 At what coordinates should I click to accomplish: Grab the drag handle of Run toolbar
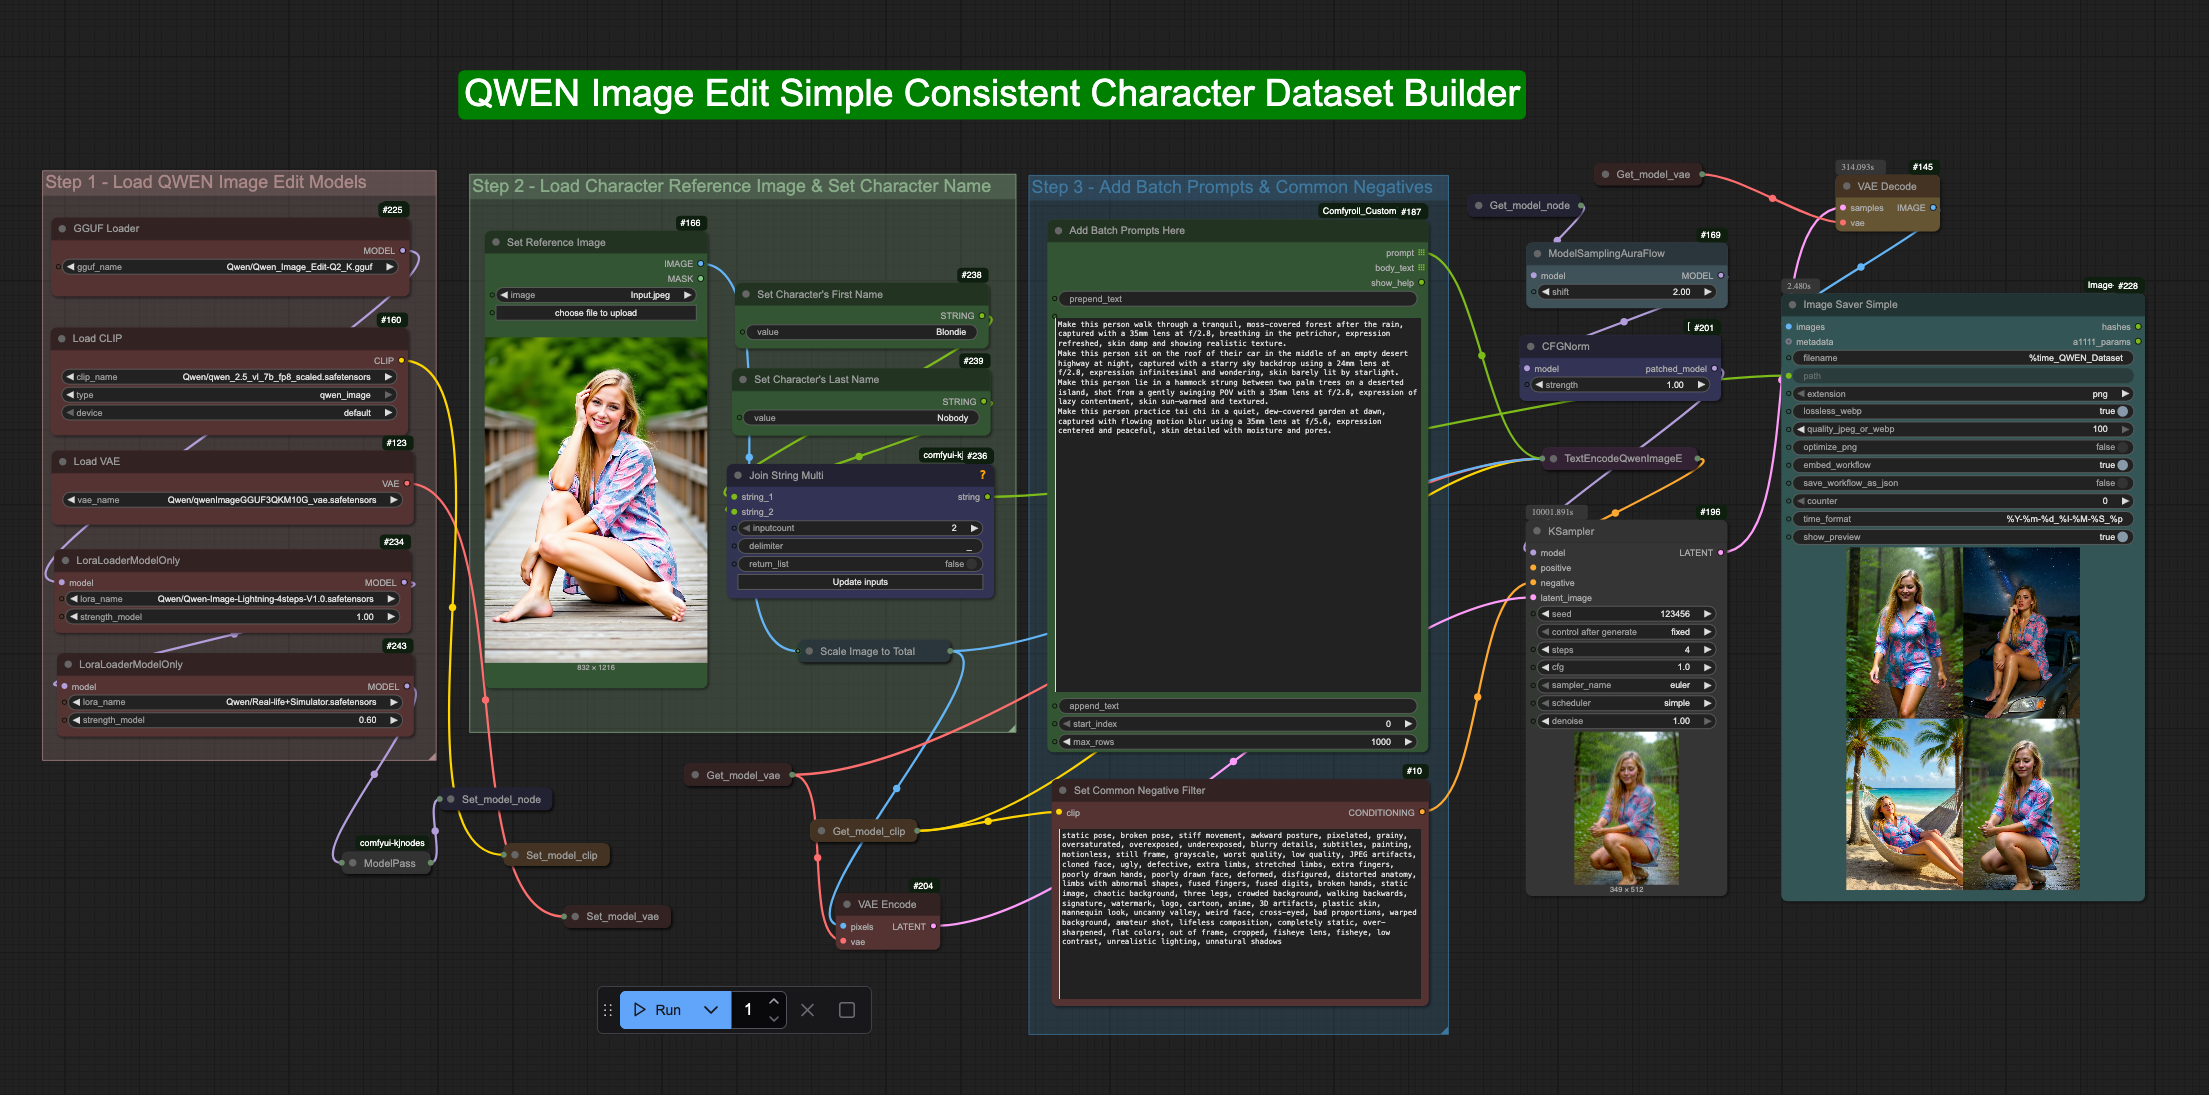[608, 1010]
